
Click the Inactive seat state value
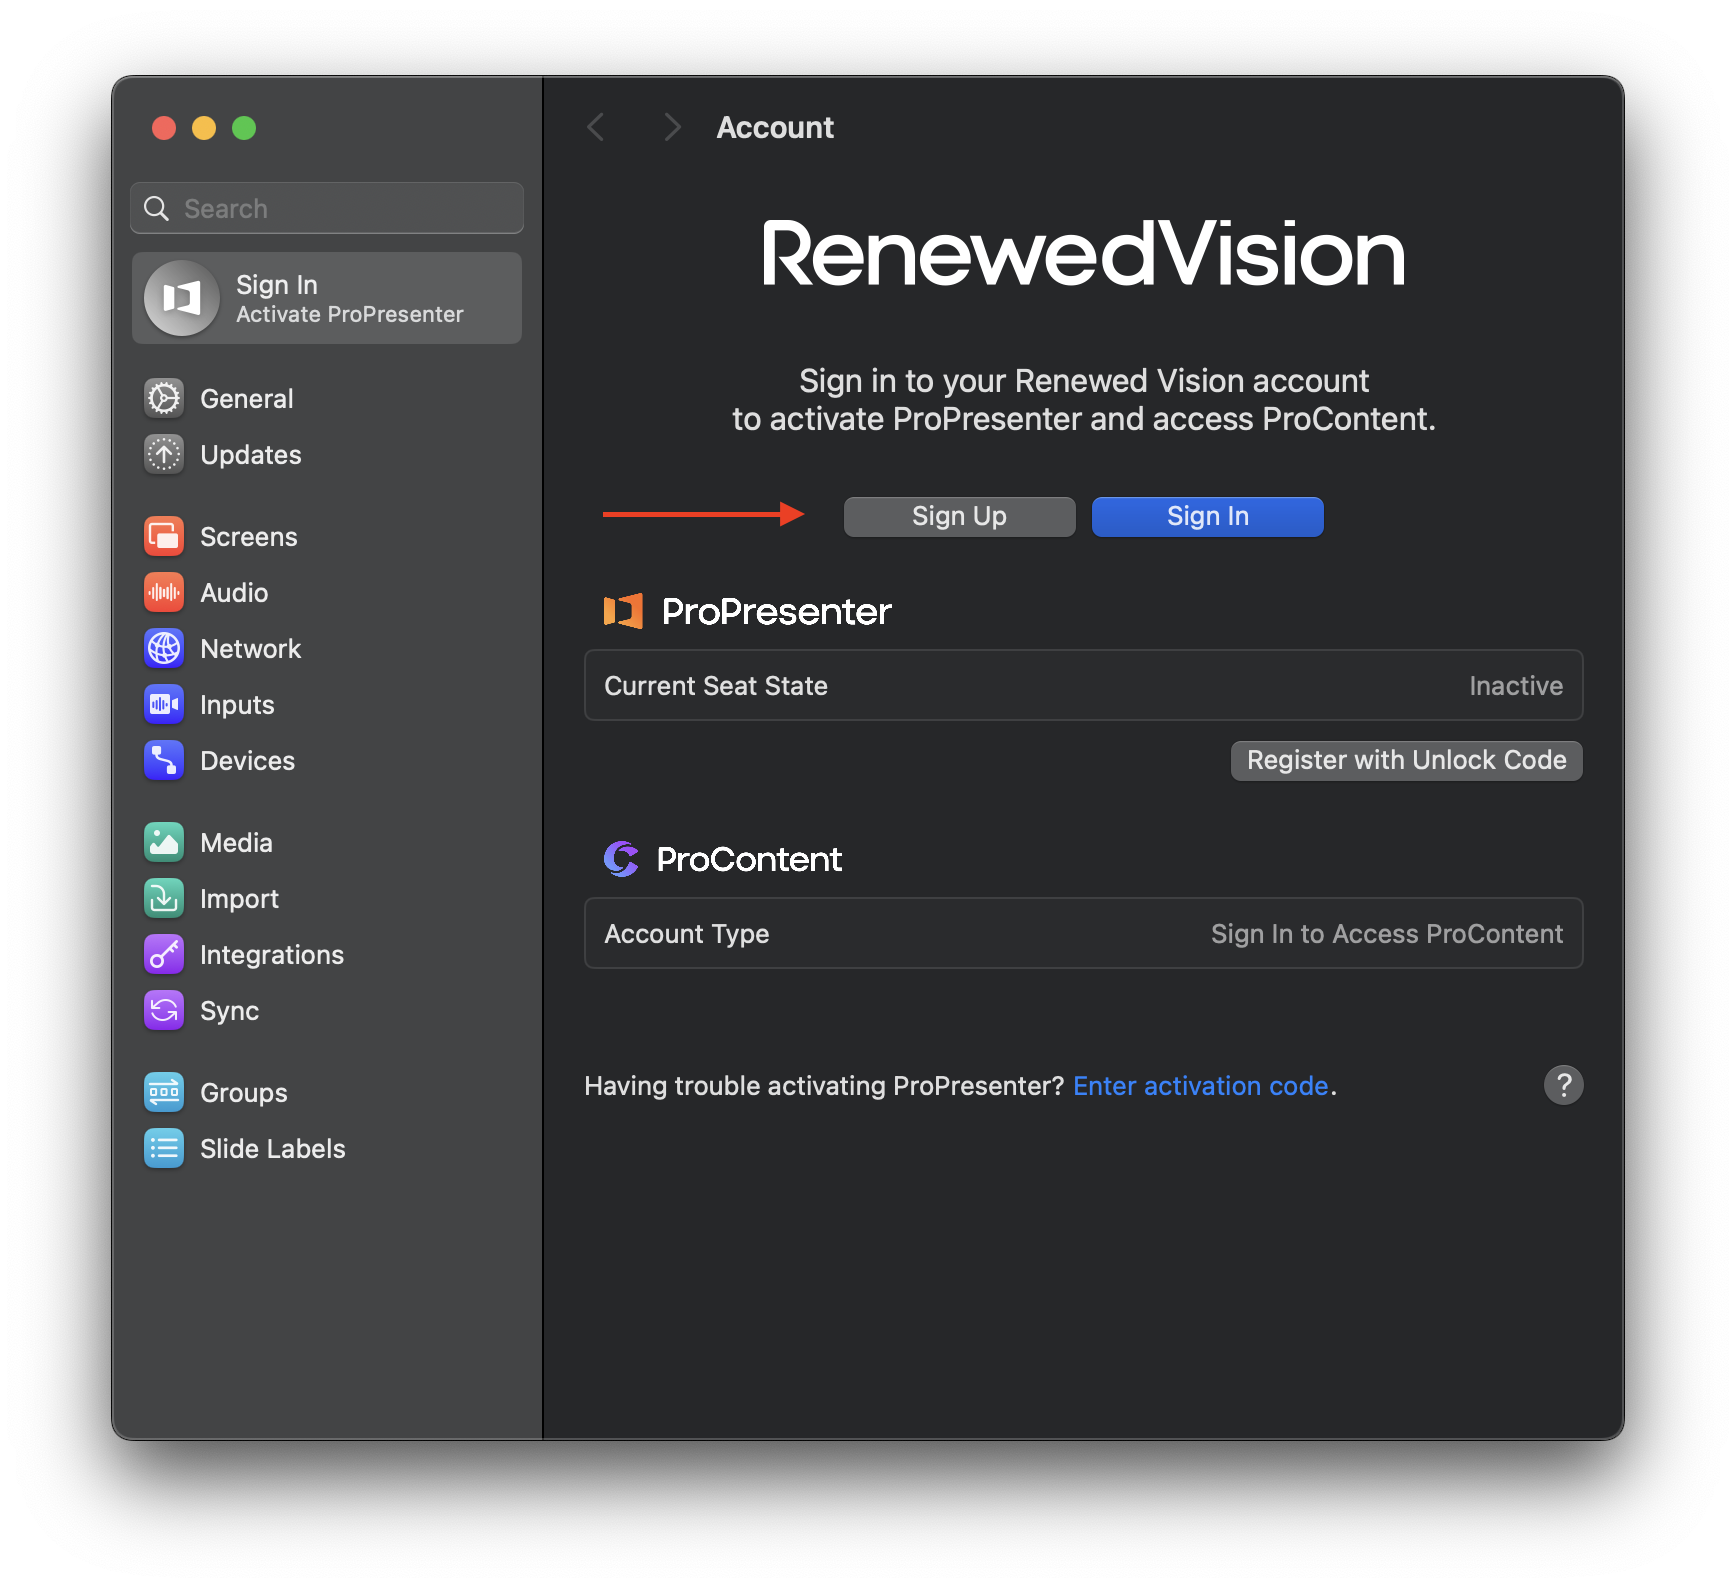[x=1516, y=686]
